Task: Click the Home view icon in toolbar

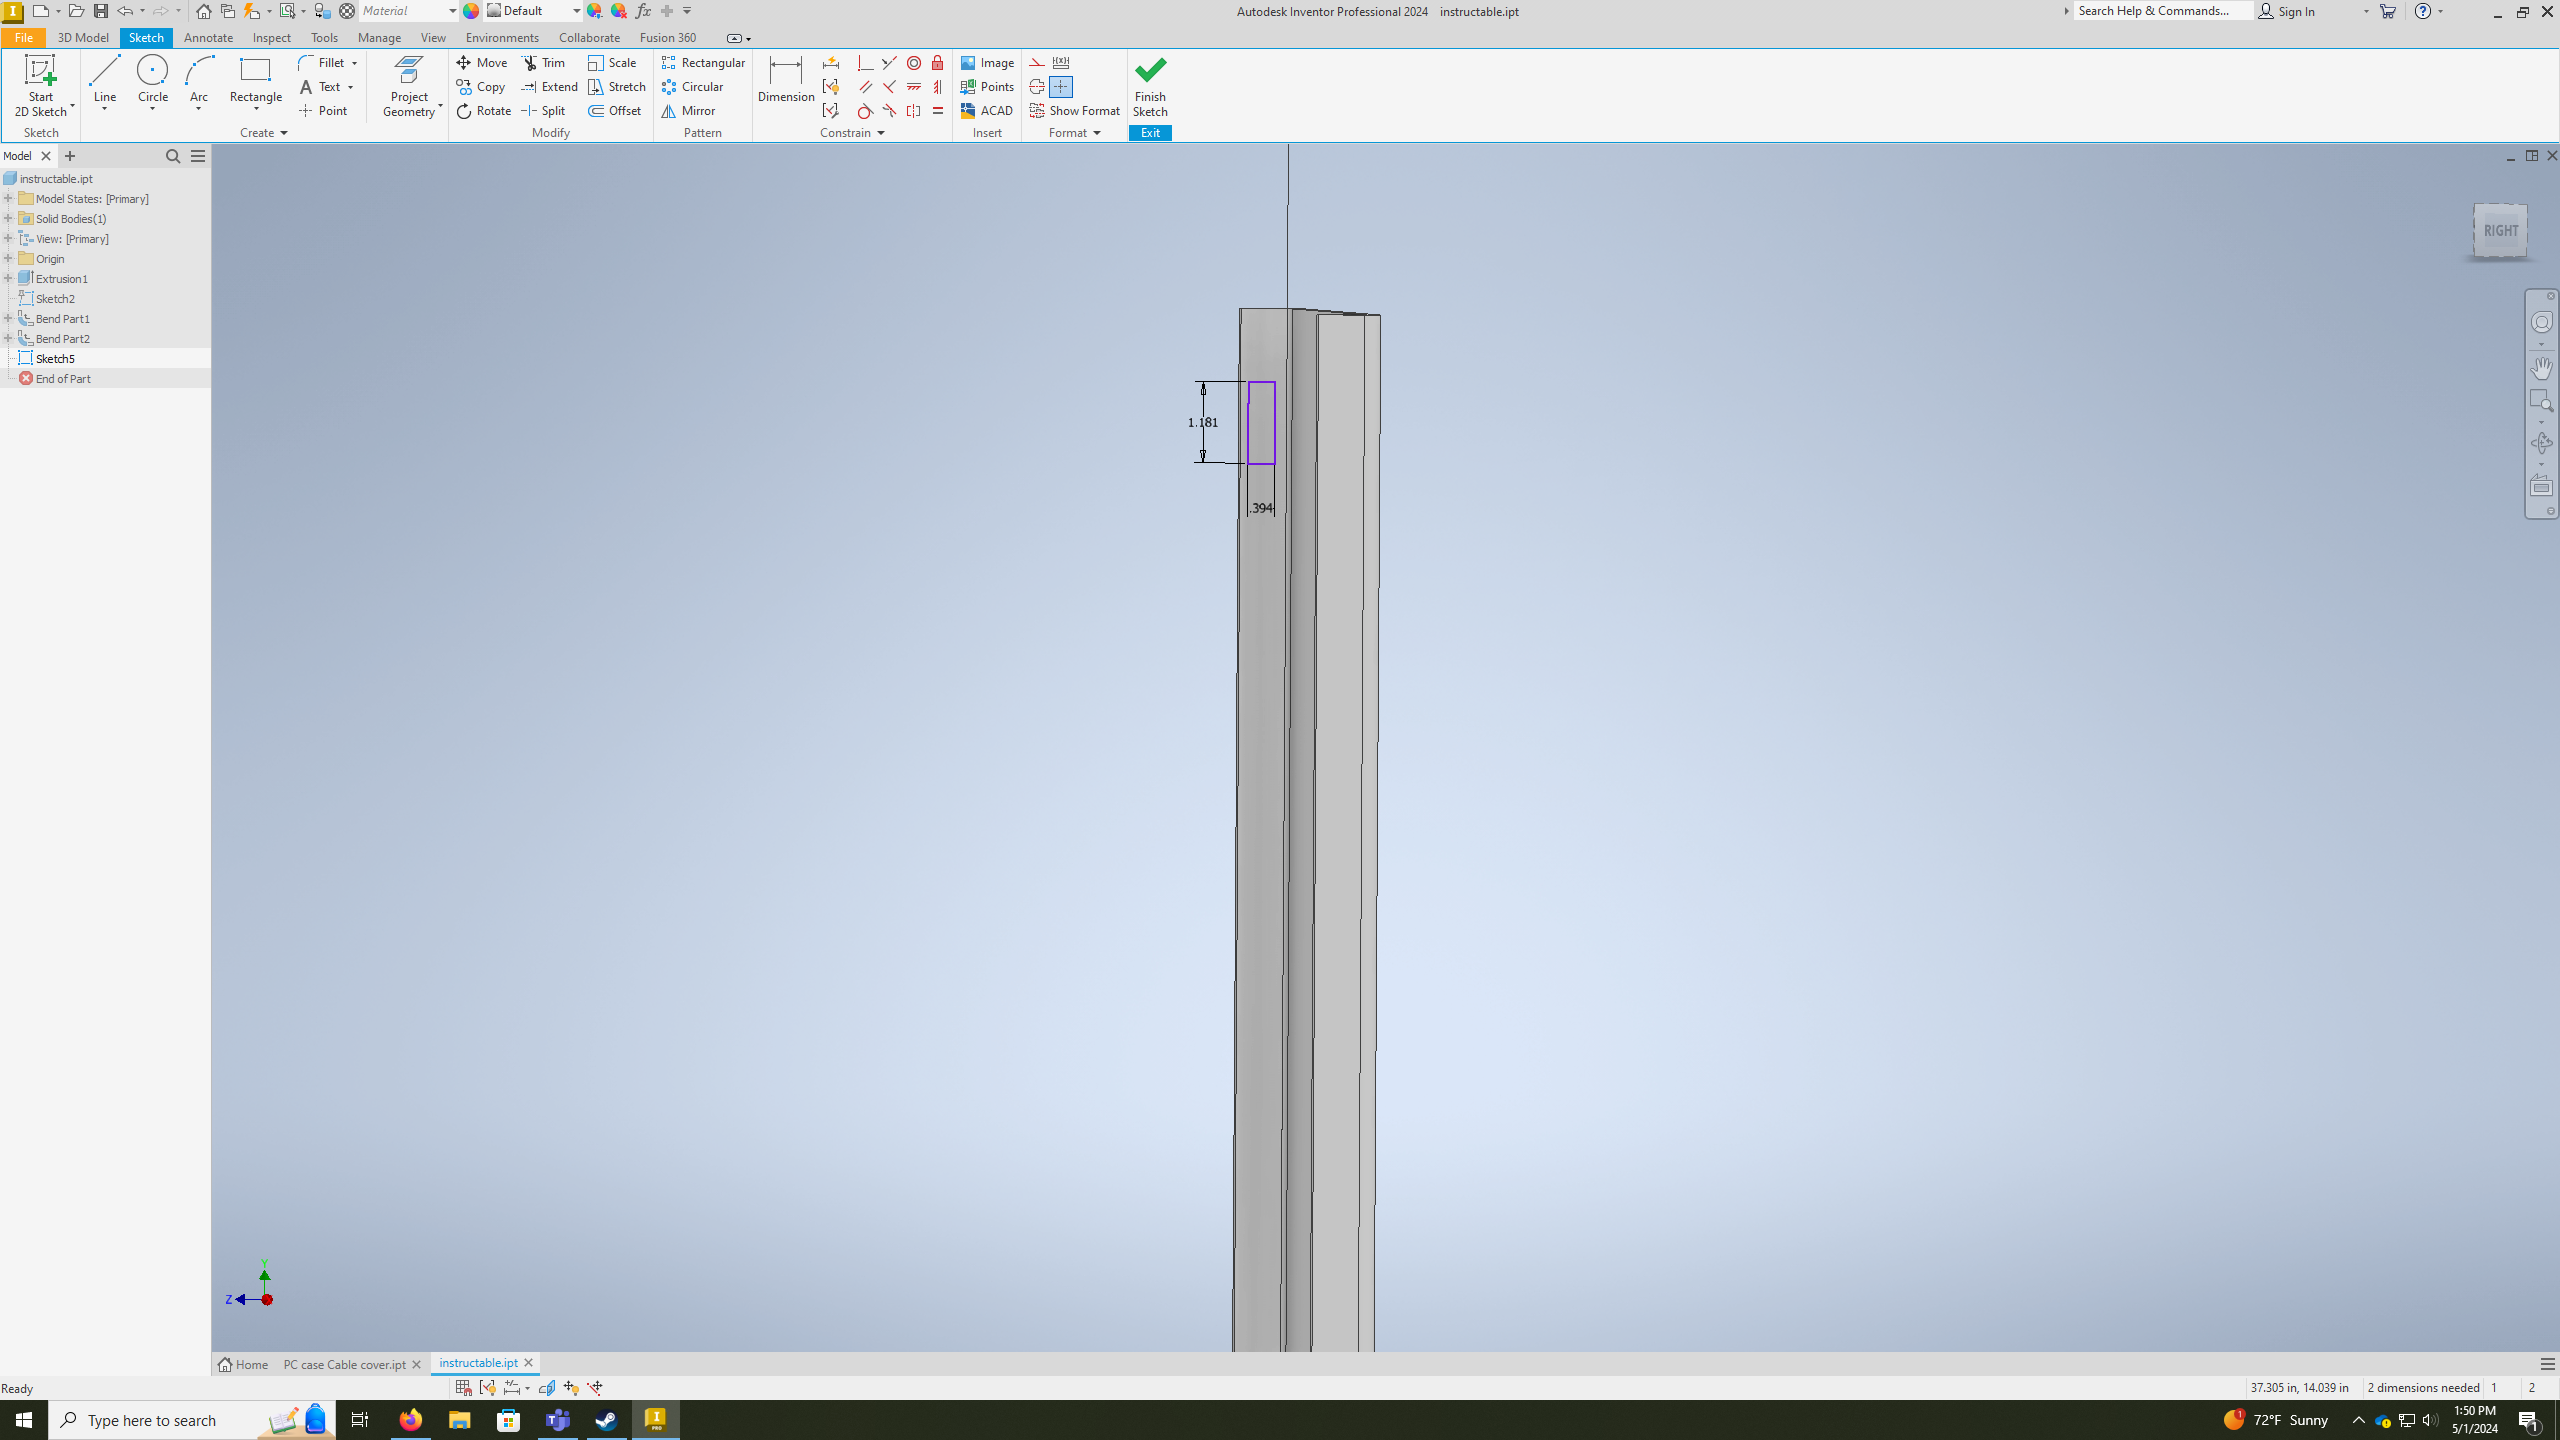Action: click(x=204, y=11)
